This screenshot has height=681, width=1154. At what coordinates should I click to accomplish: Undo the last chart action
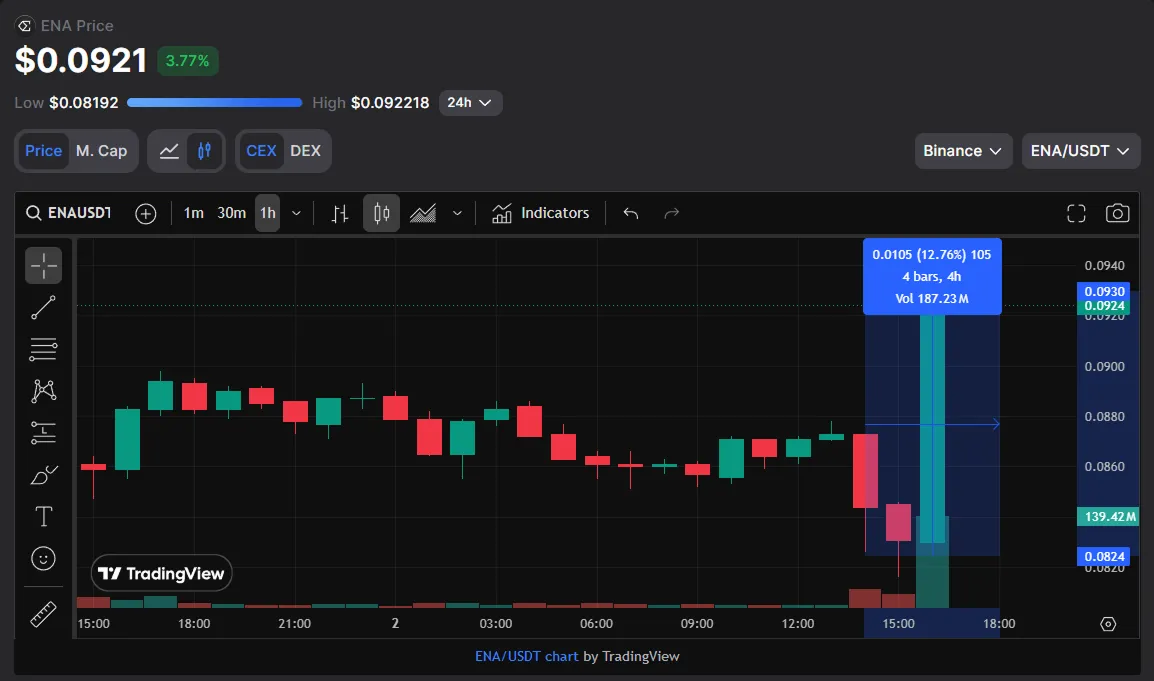point(631,214)
